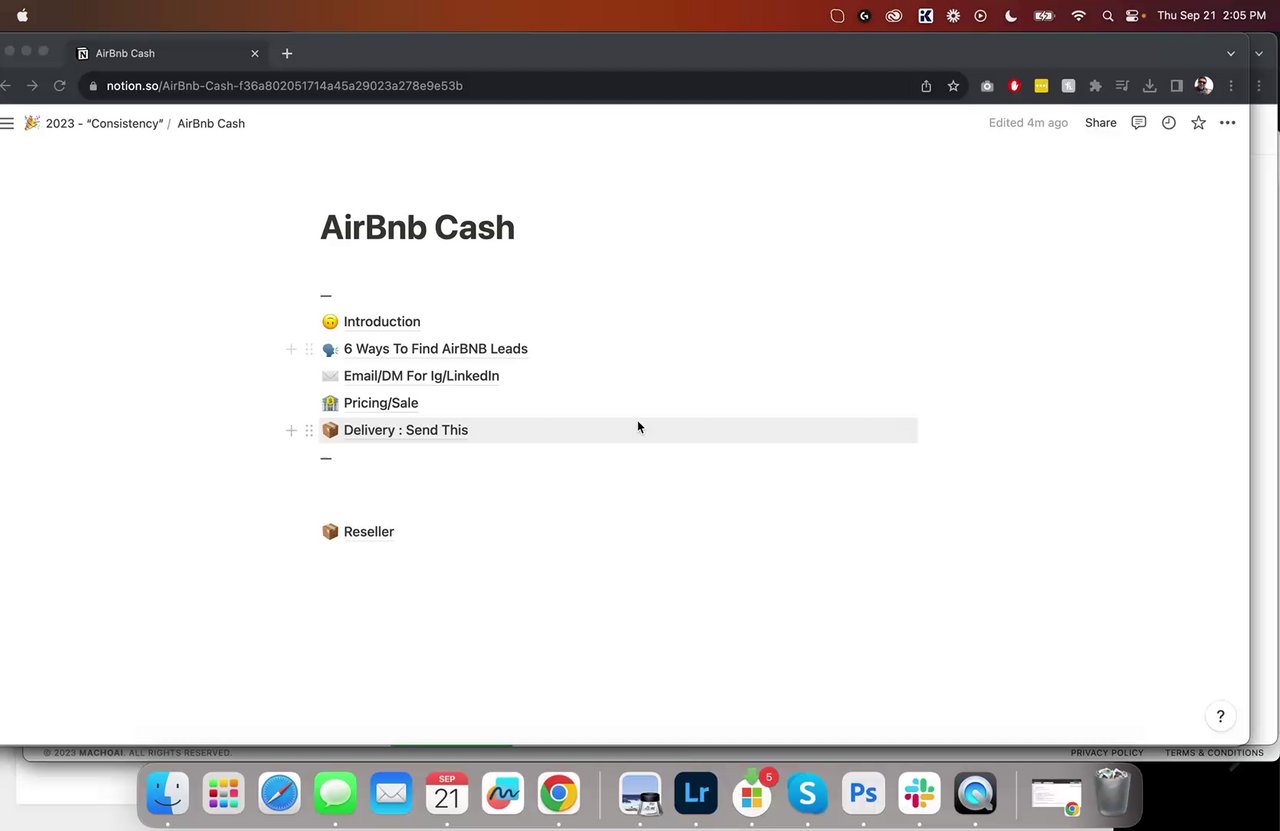Open Freeform from the Dock
Screen dimensions: 1280x831
click(503, 795)
